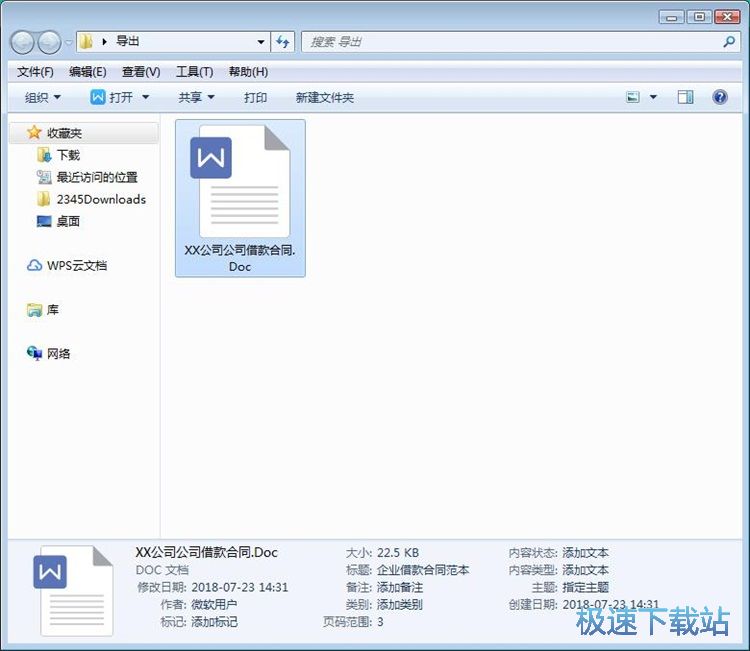Go to 桌面 in navigation pane
The height and width of the screenshot is (651, 750).
click(68, 221)
